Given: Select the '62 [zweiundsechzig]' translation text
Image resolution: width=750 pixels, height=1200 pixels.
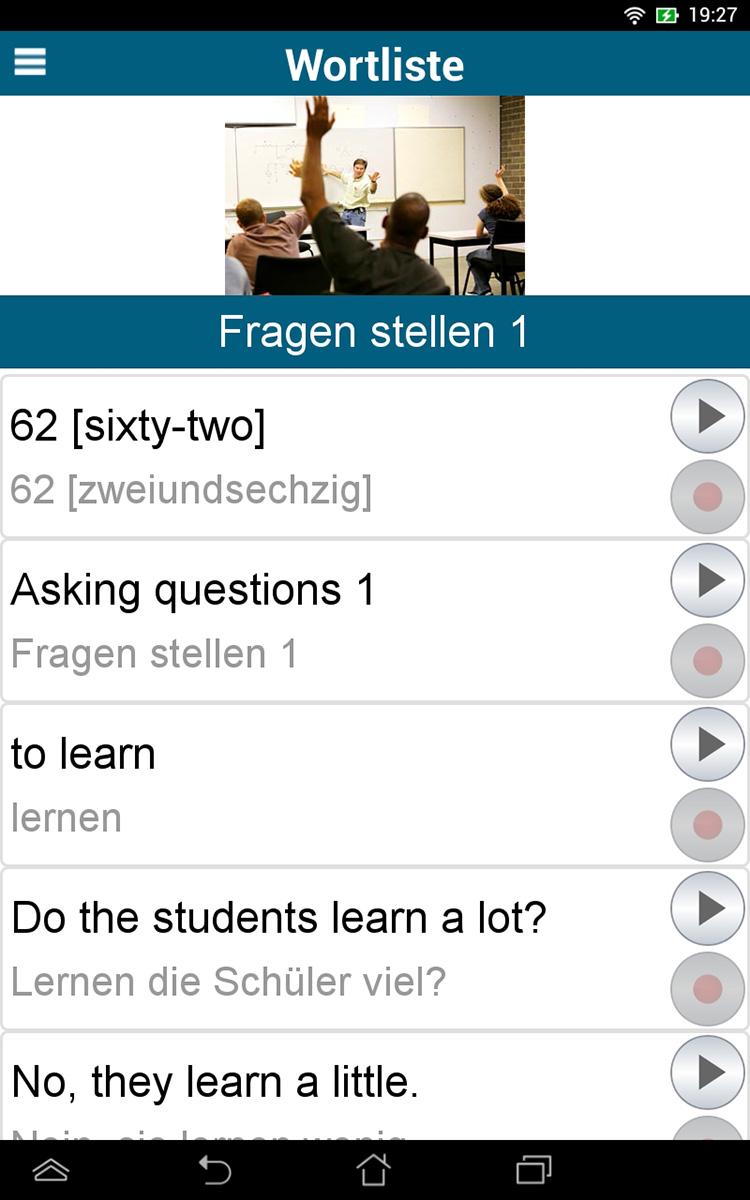Looking at the screenshot, I should point(191,491).
